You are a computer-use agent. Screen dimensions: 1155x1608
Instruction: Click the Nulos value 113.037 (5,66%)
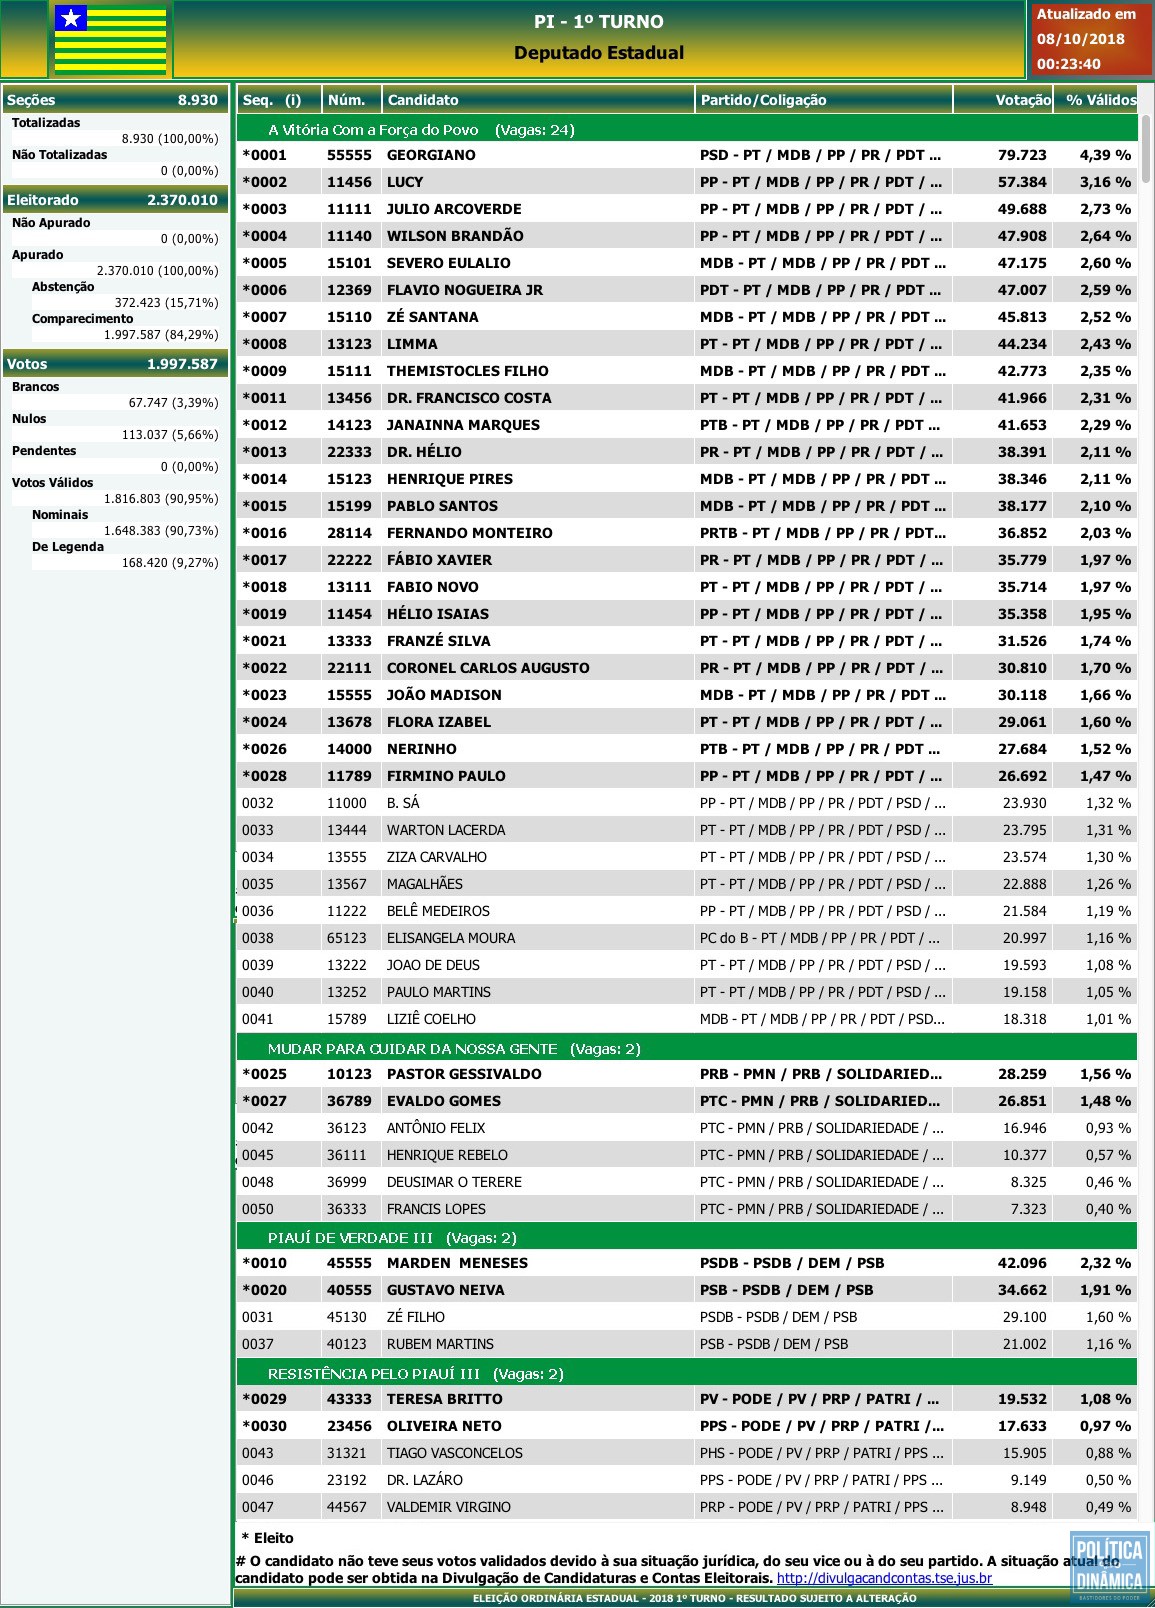[x=170, y=435]
